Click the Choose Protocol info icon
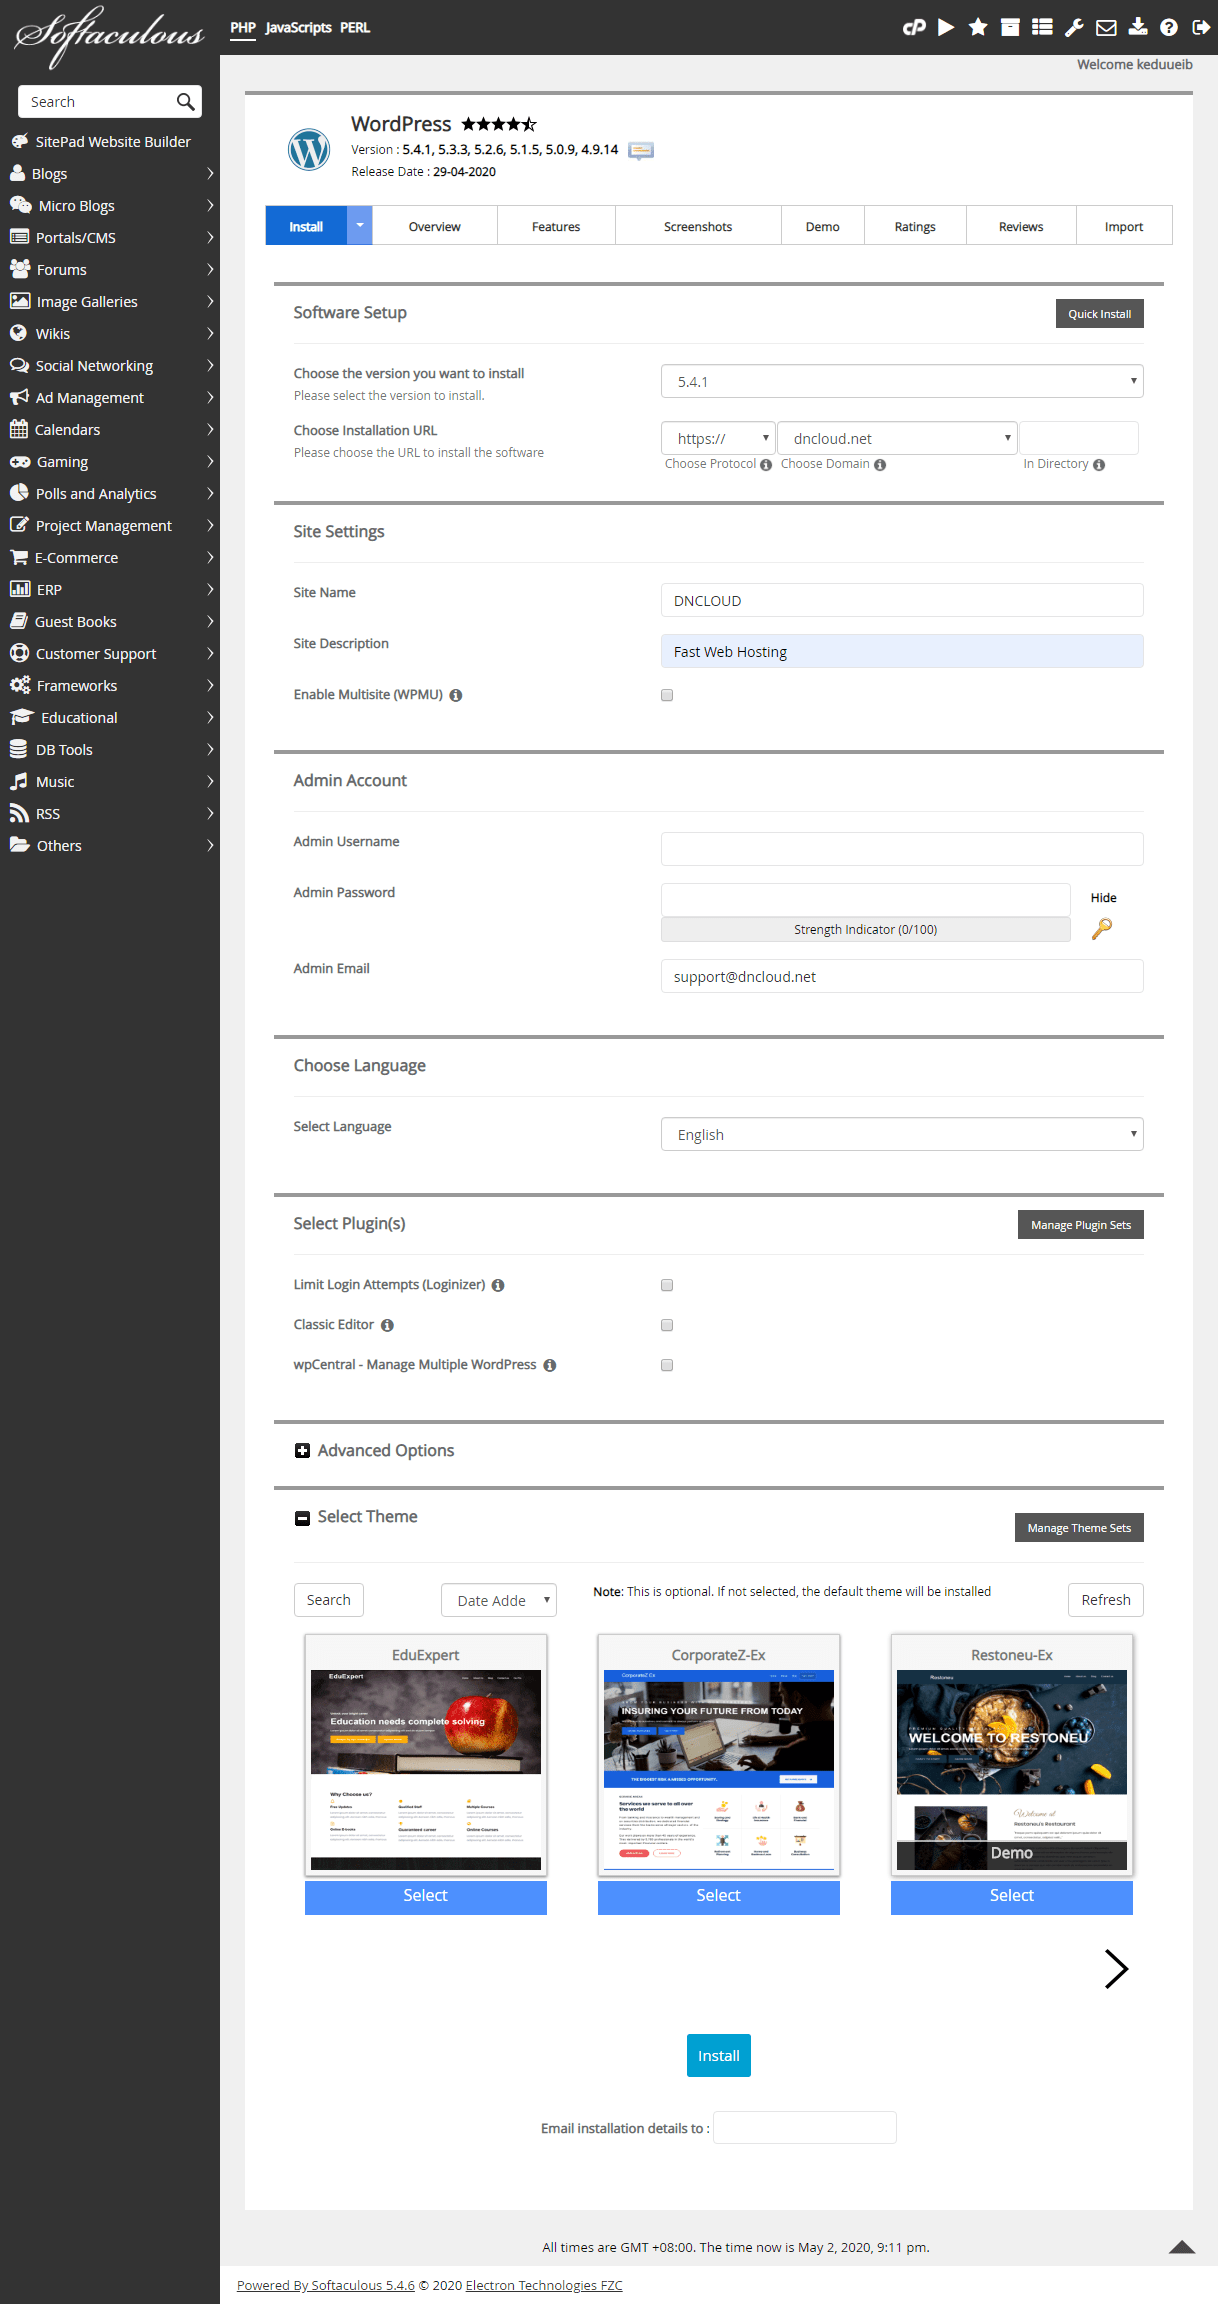This screenshot has height=2304, width=1218. [x=766, y=465]
